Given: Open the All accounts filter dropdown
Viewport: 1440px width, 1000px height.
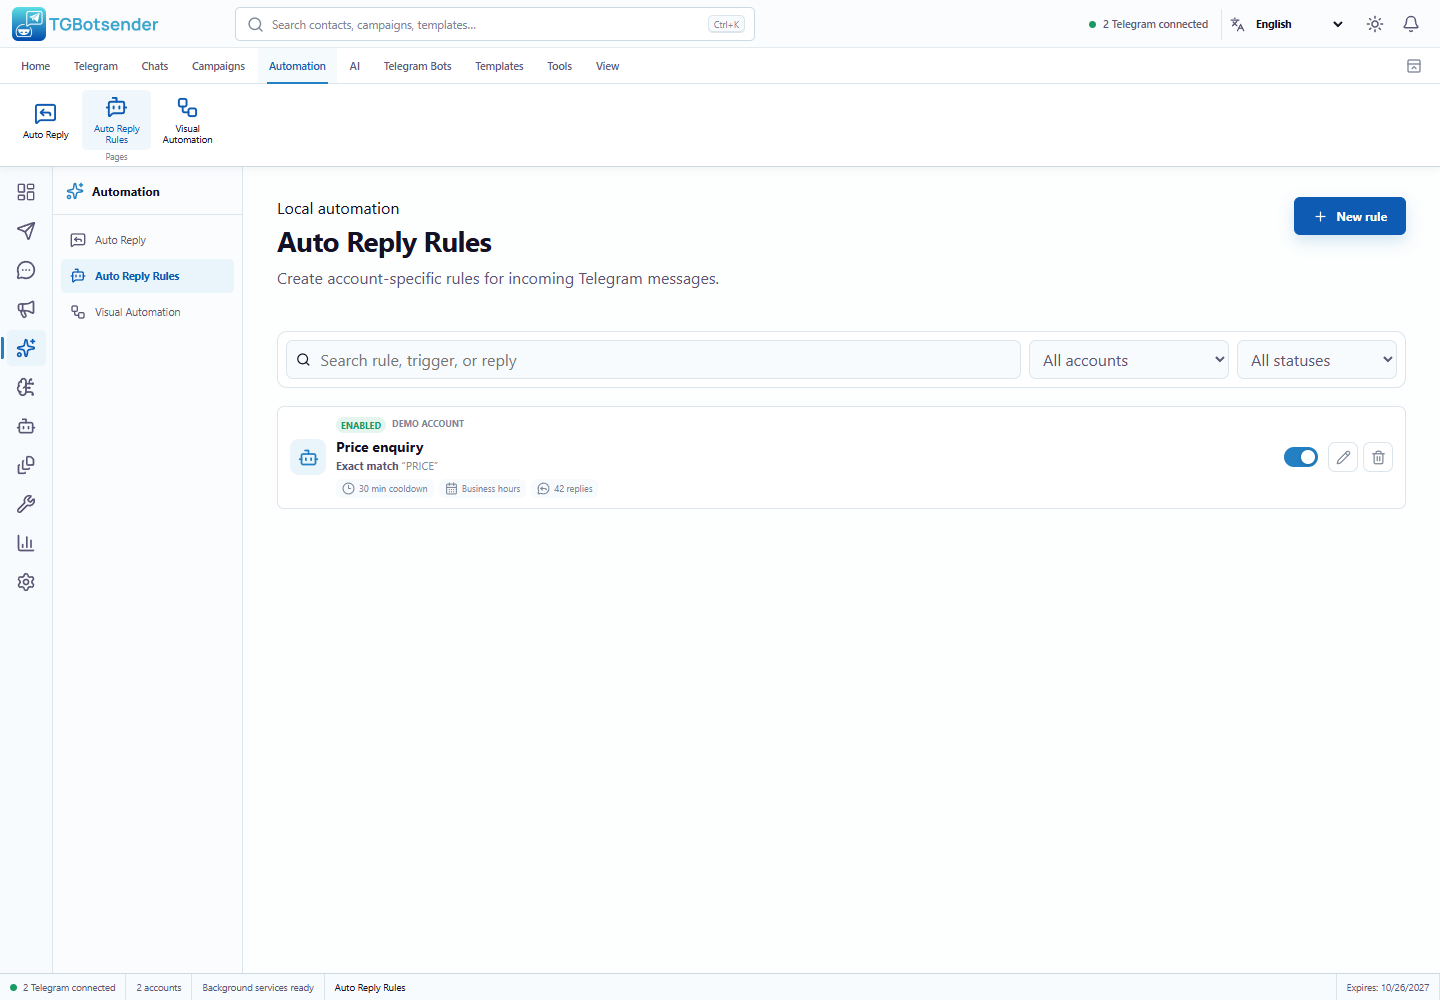Looking at the screenshot, I should [1129, 360].
